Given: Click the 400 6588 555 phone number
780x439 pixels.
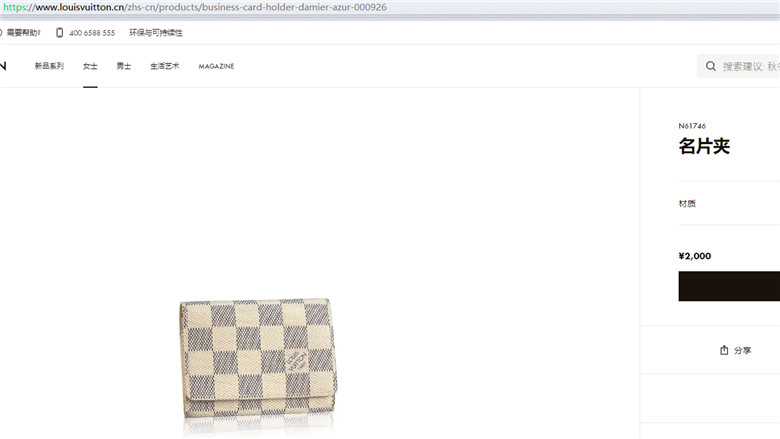Looking at the screenshot, I should tap(92, 33).
